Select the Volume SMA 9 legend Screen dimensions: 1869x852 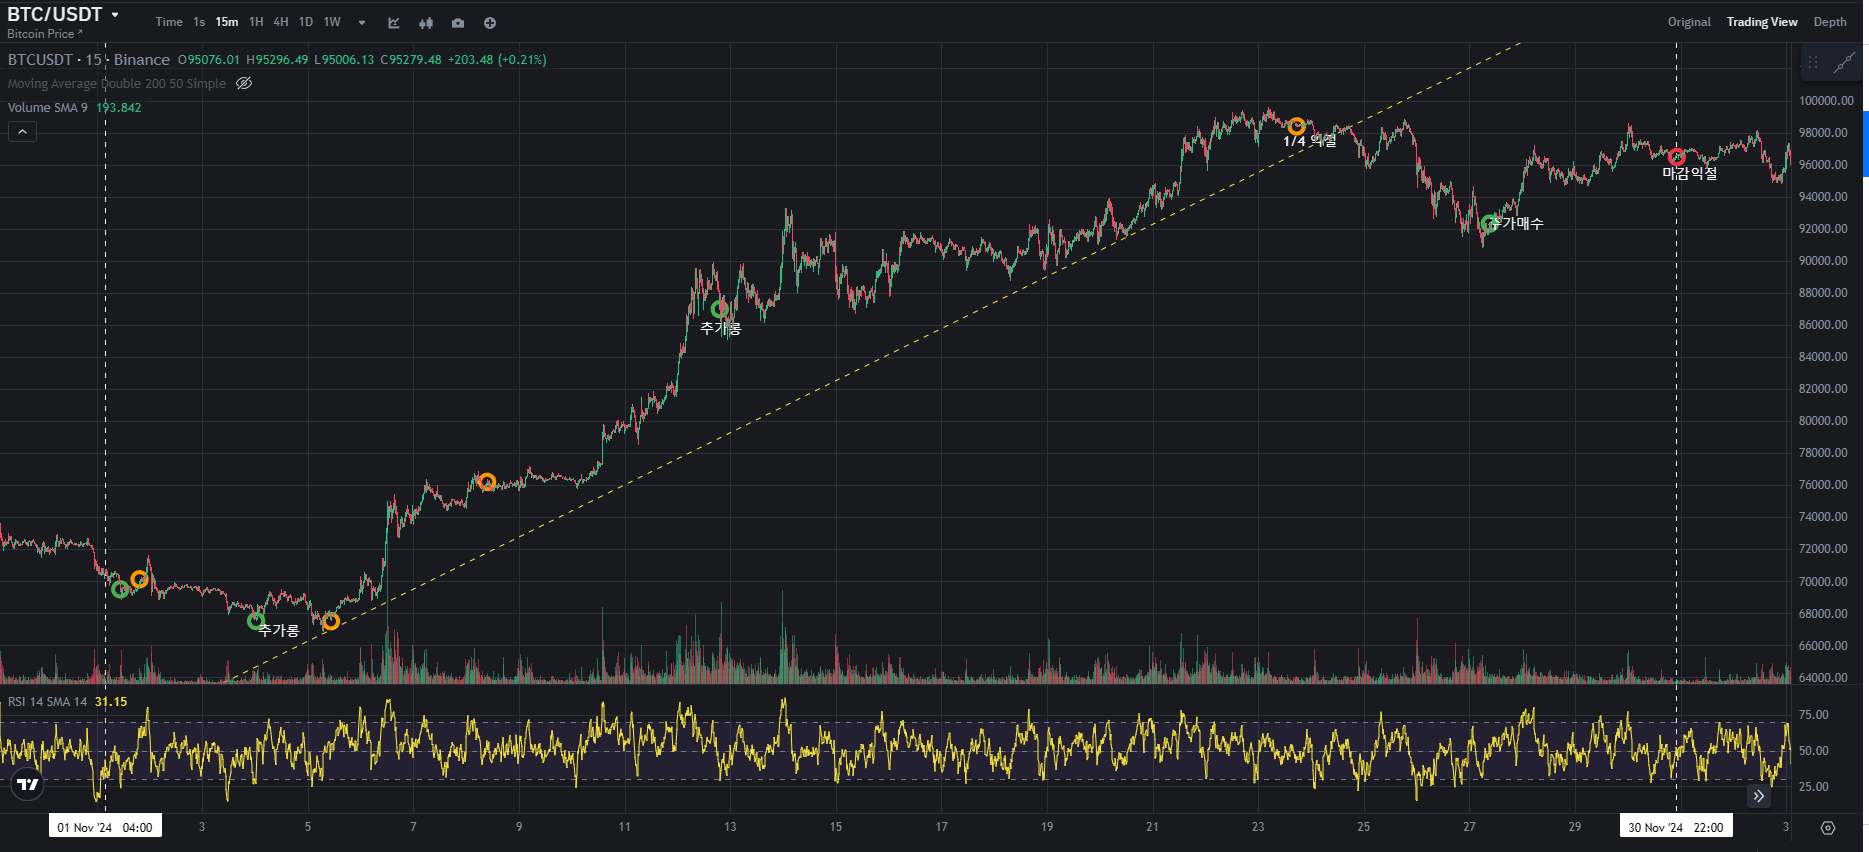pyautogui.click(x=48, y=108)
